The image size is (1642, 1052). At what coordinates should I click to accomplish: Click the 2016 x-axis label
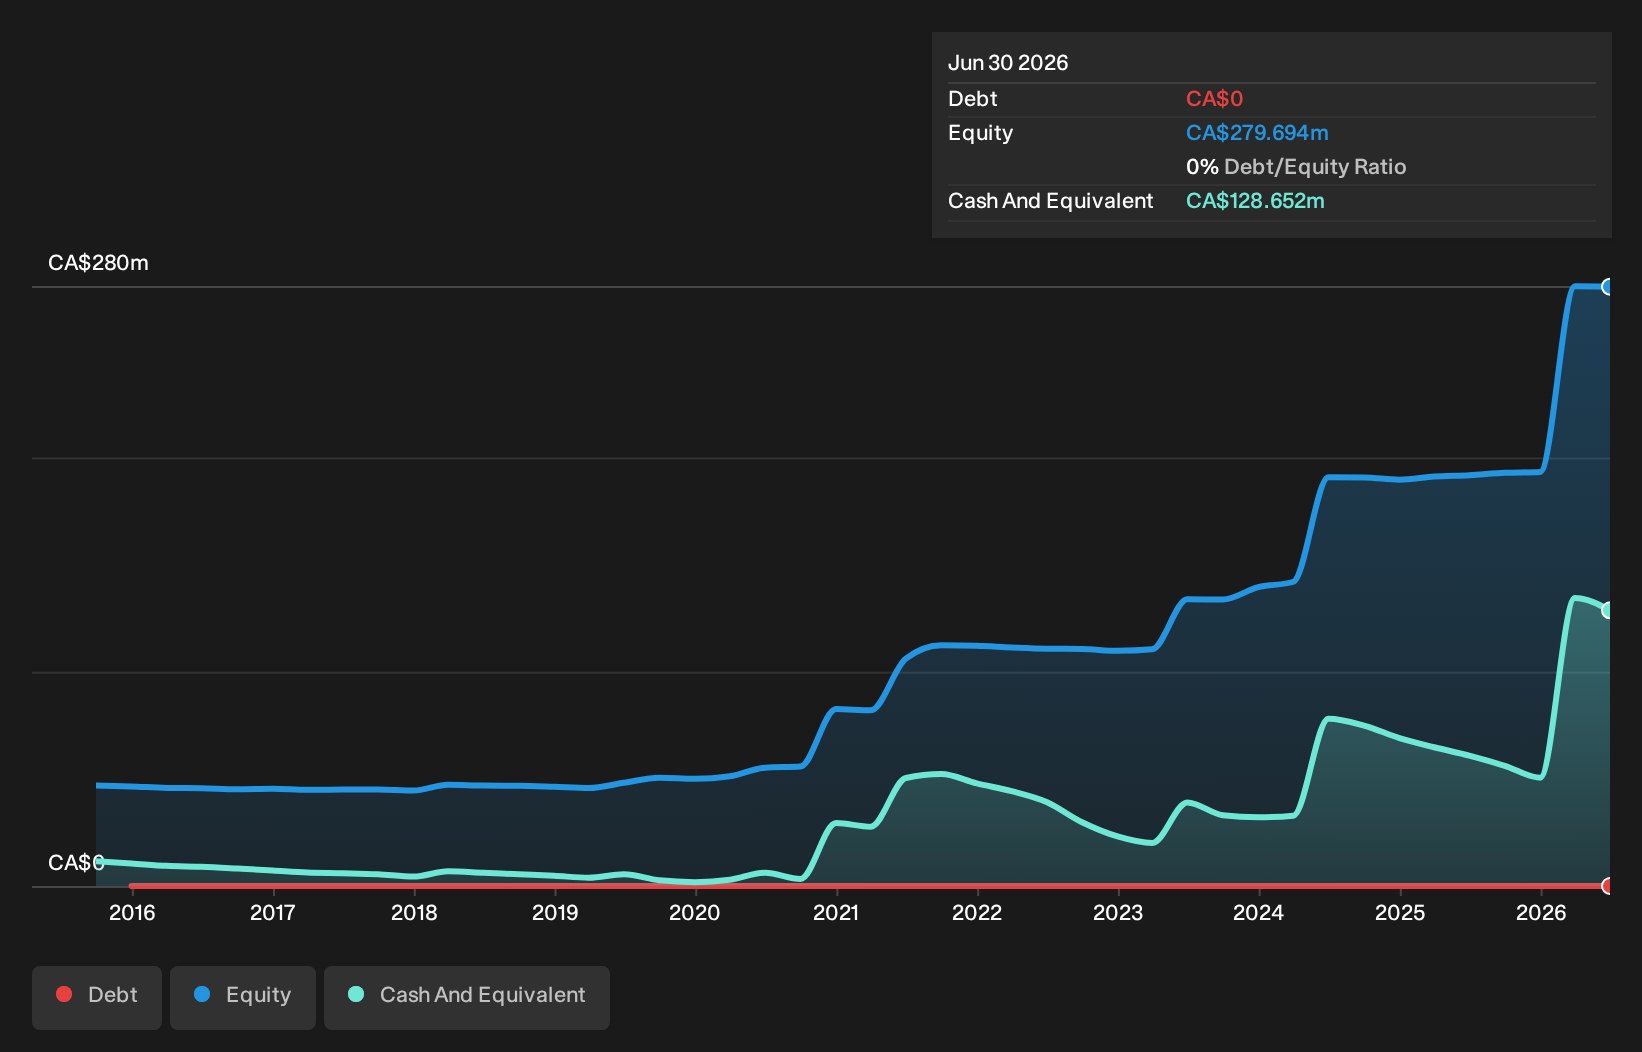tap(132, 912)
